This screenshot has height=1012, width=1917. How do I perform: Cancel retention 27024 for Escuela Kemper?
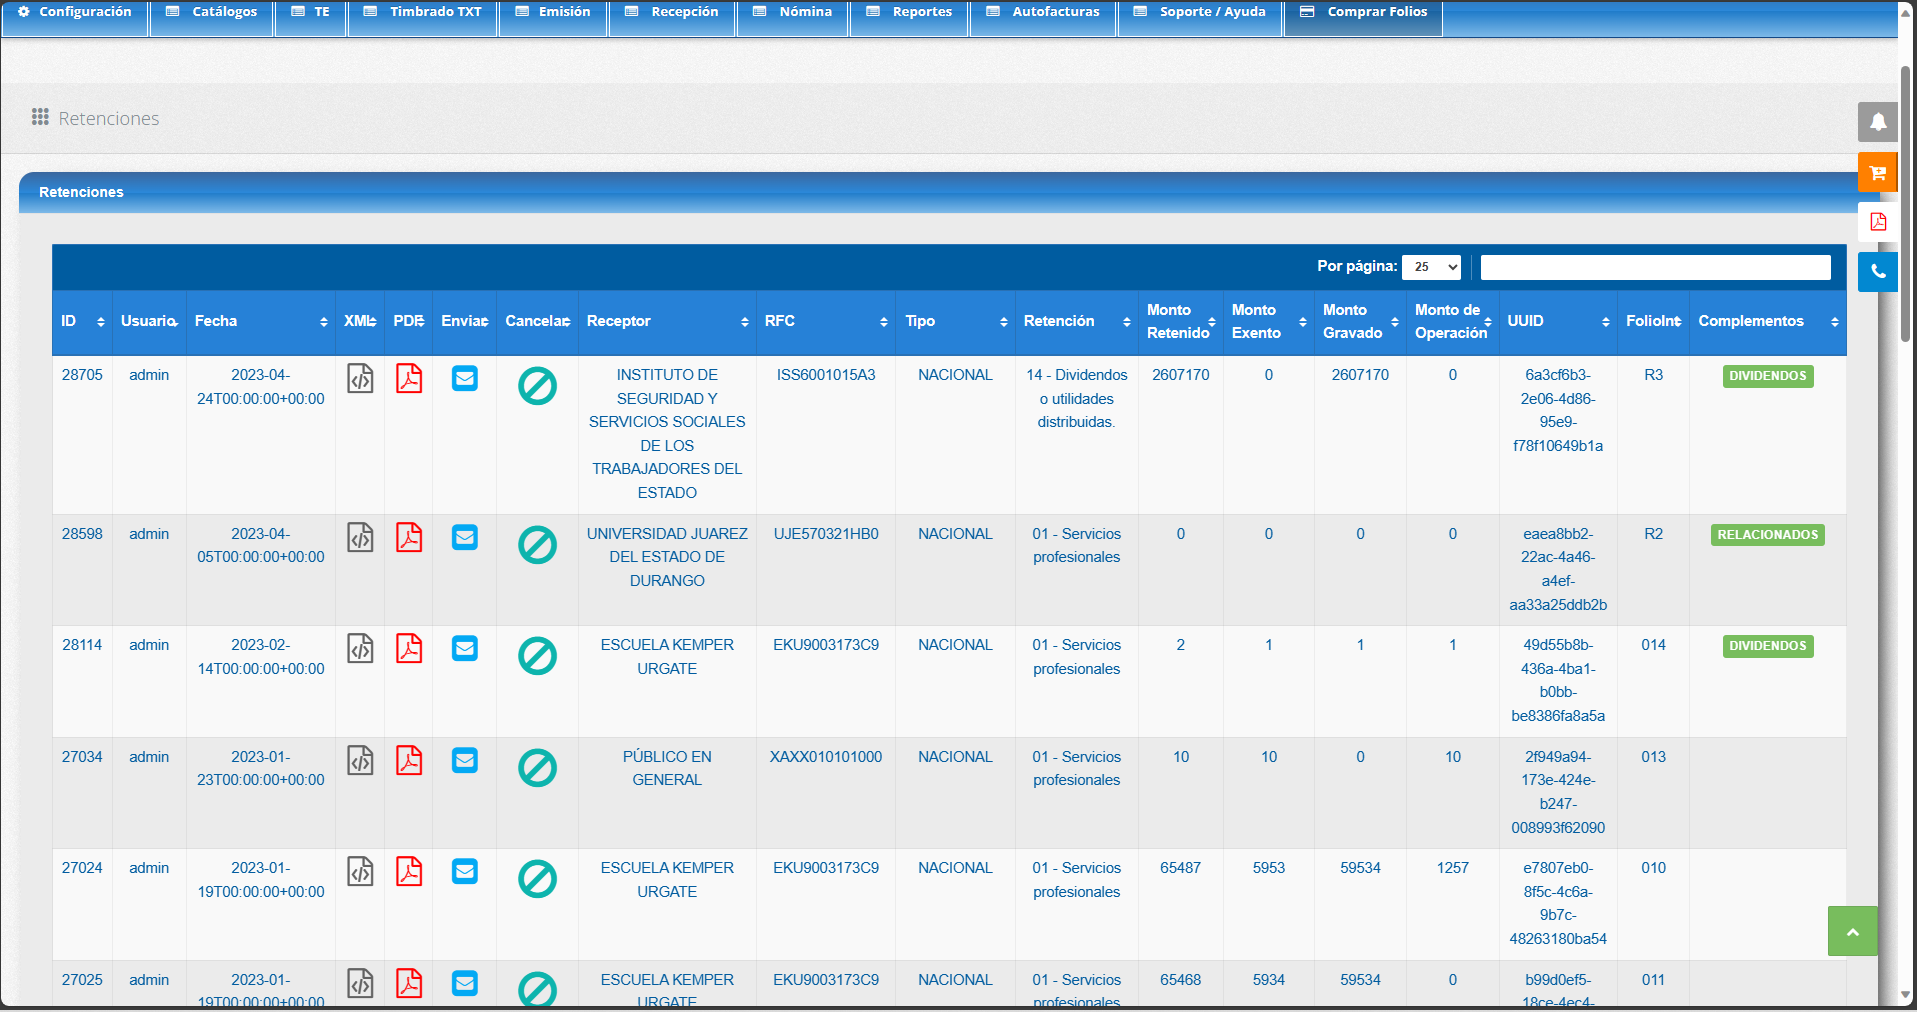[537, 879]
